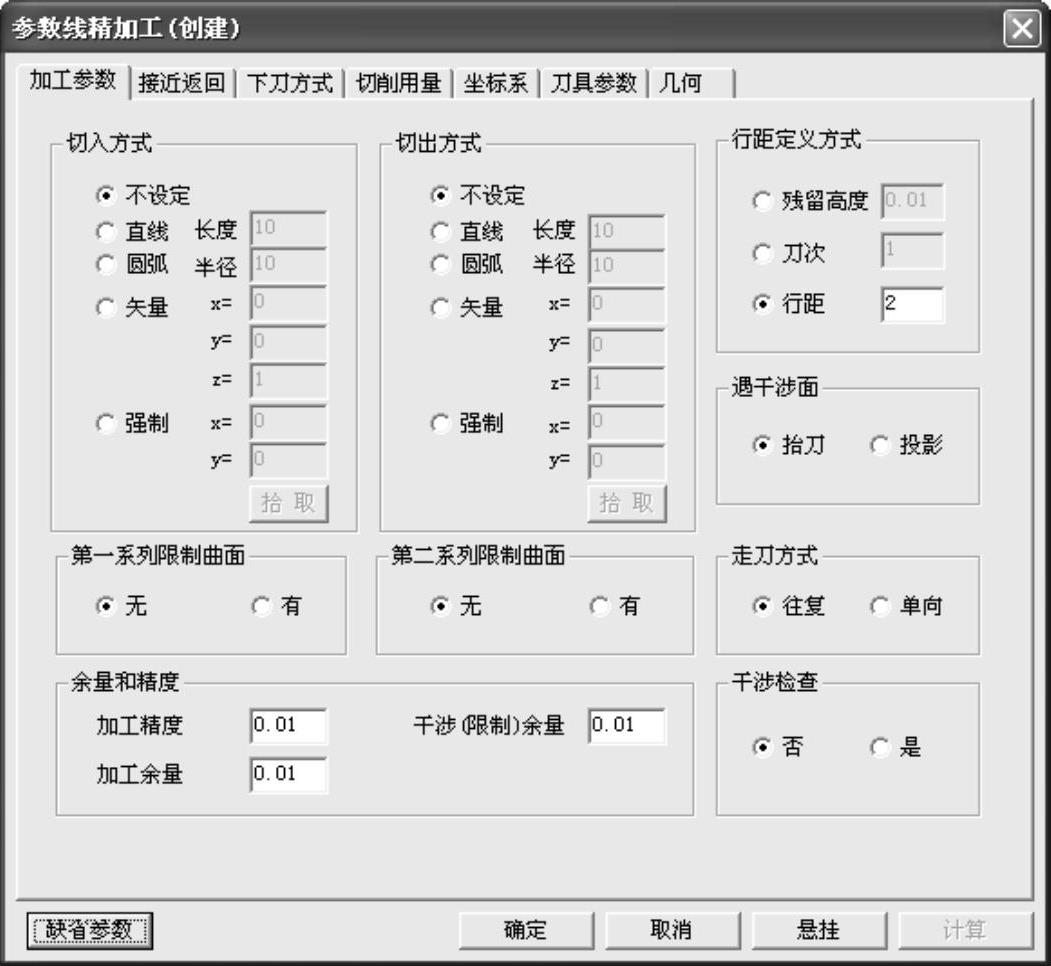This screenshot has height=966, width=1051.
Task: Click the 缺省参数 button
Action: coord(89,930)
